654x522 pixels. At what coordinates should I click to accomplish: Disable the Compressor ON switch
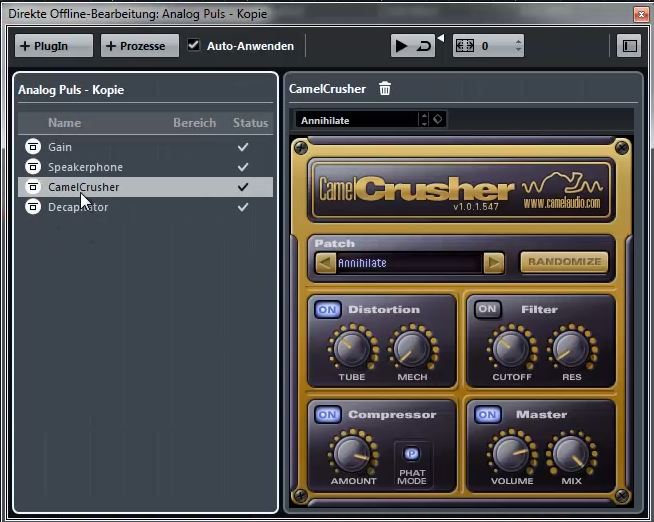coord(327,415)
